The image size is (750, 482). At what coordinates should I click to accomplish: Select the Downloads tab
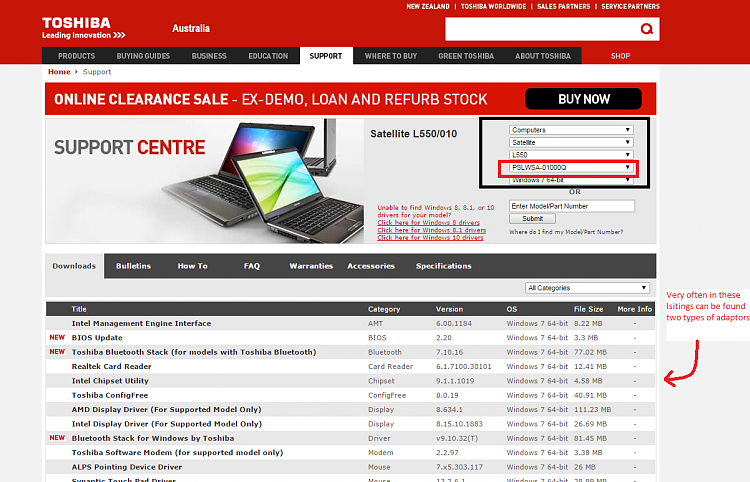click(x=74, y=266)
